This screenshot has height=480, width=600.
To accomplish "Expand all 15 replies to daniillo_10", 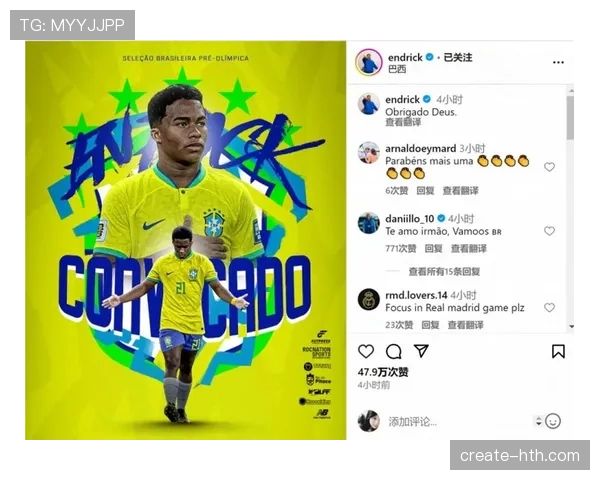I will click(x=444, y=271).
